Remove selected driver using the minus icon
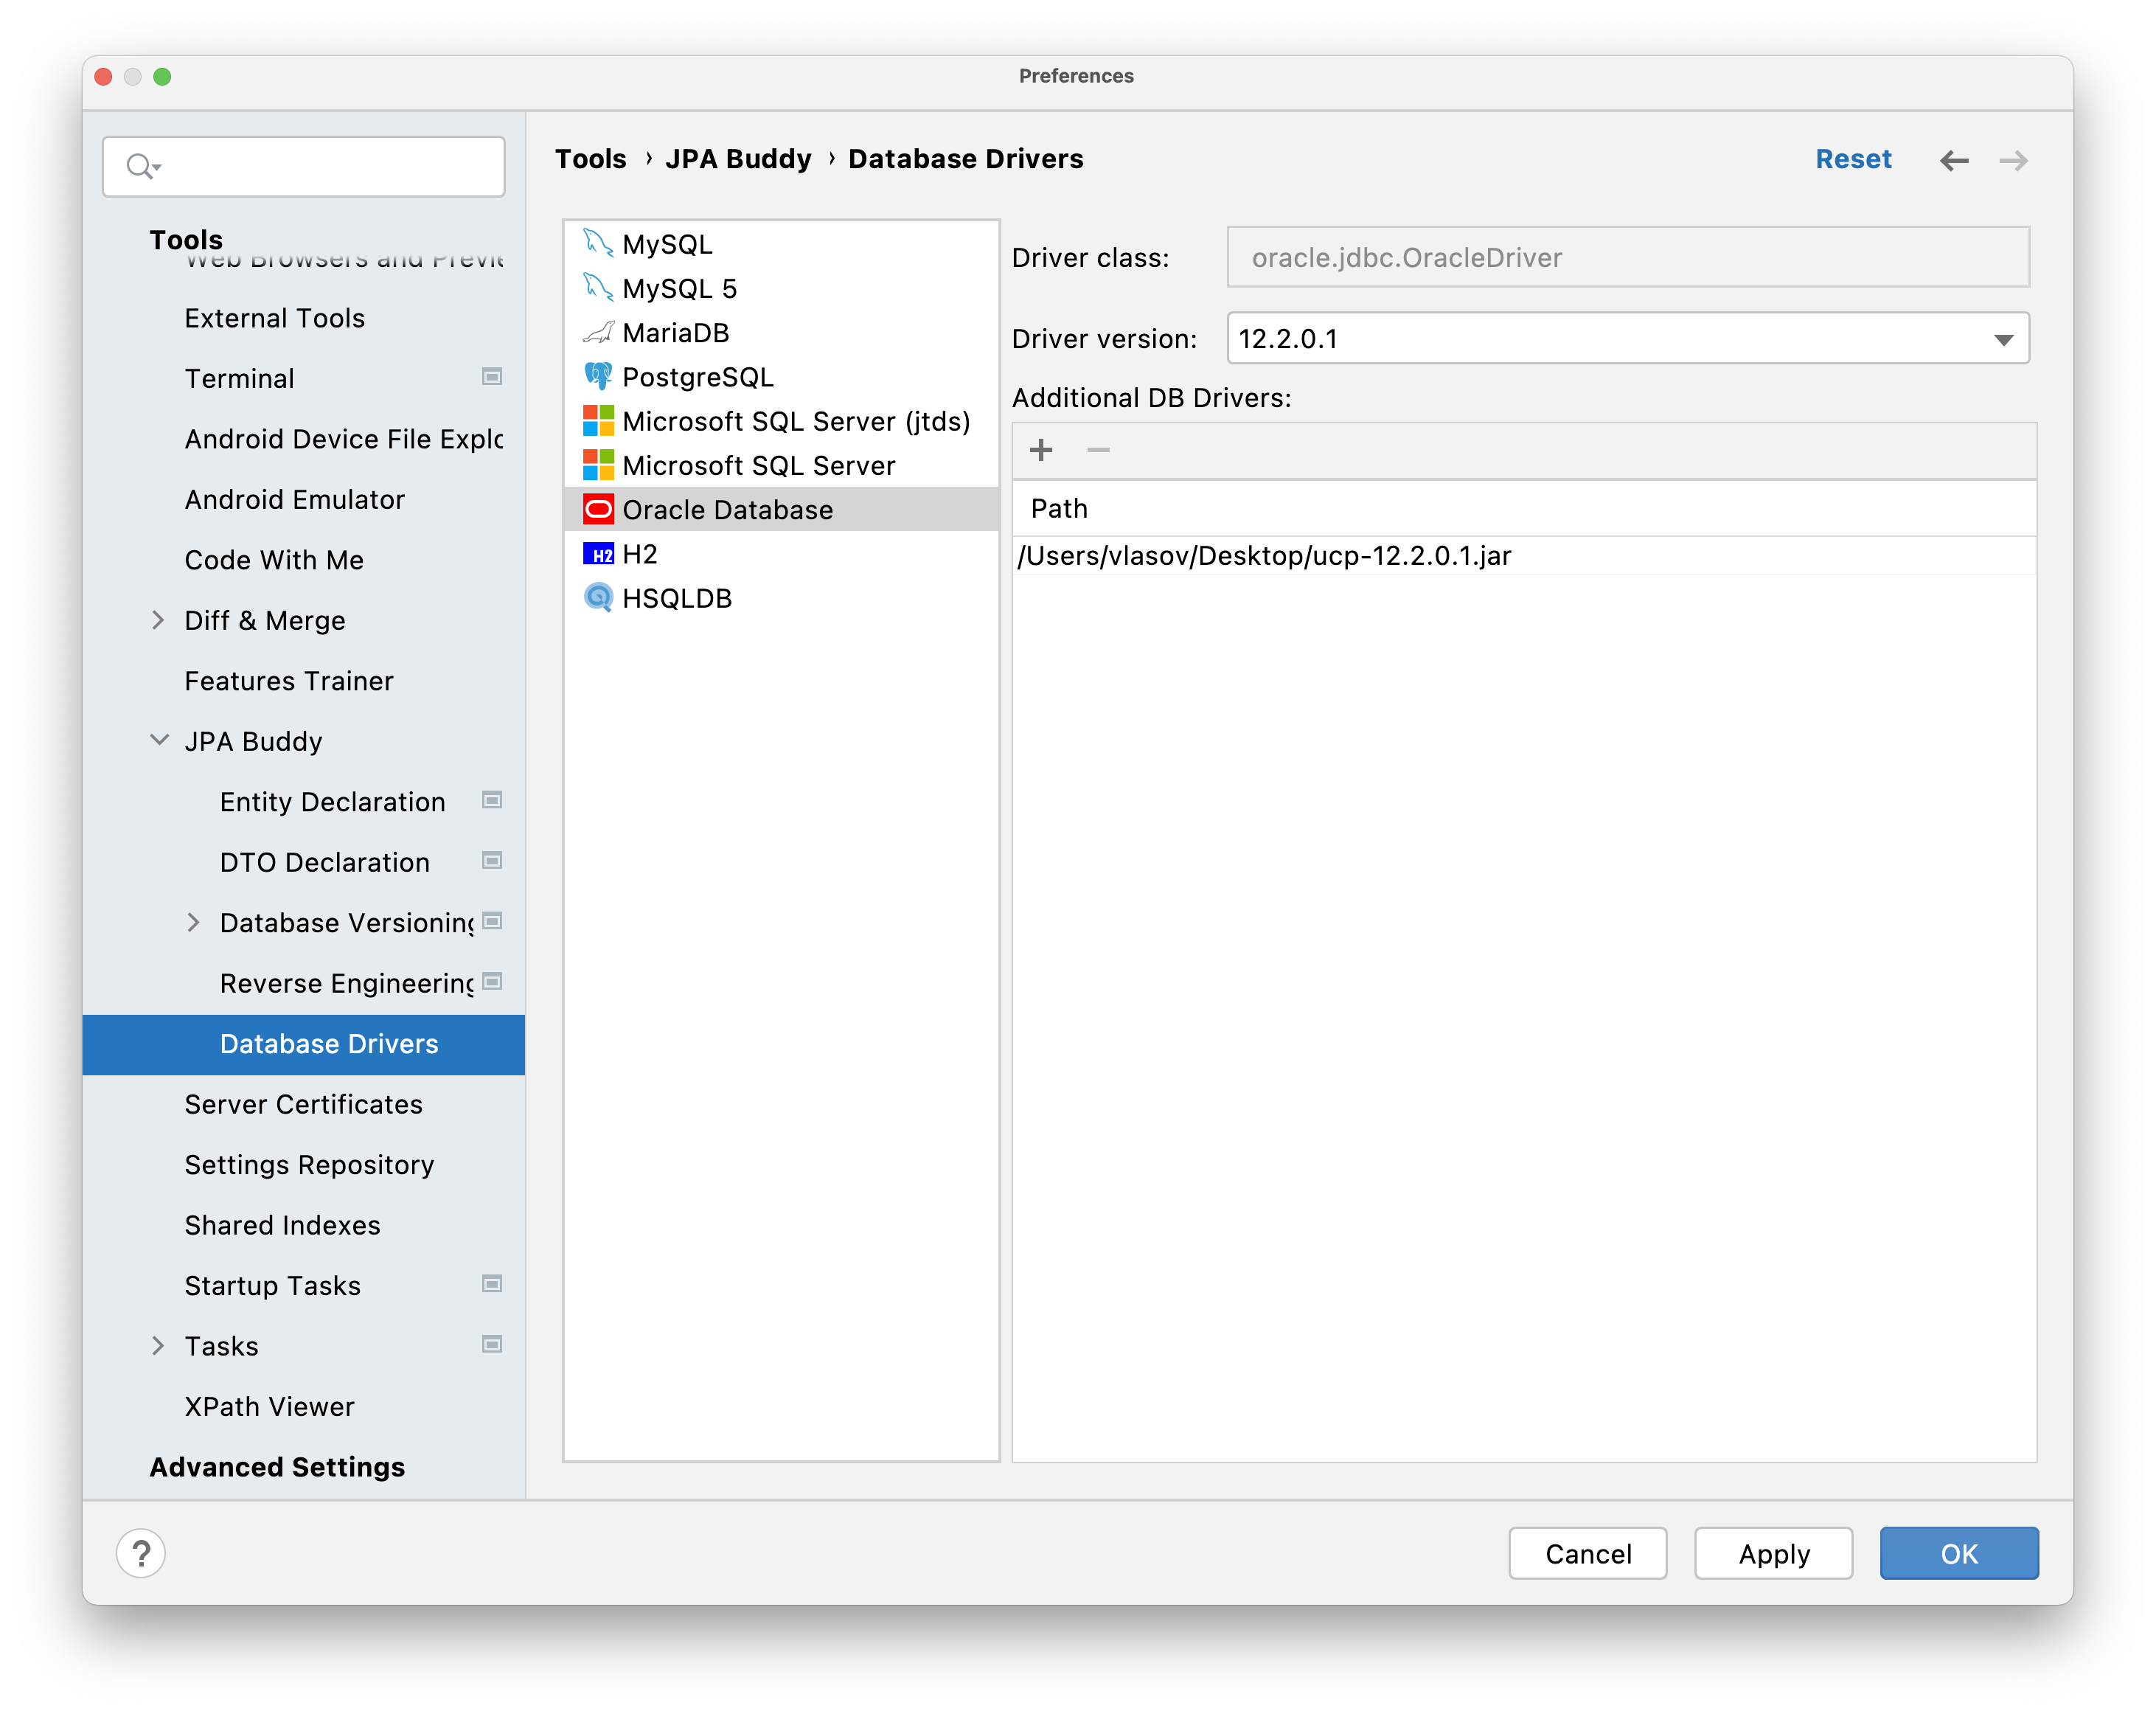 click(x=1098, y=450)
